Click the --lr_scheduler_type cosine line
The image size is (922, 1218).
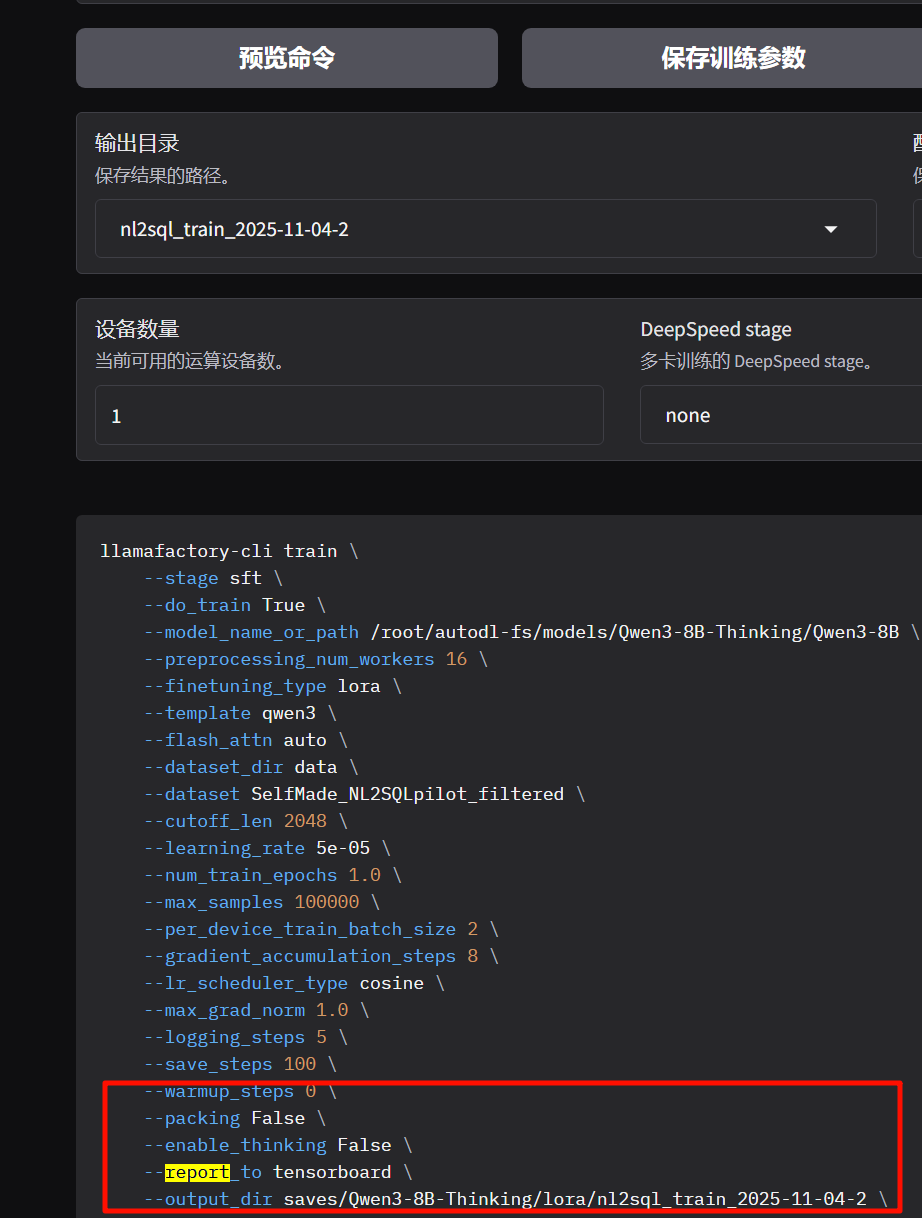tap(294, 983)
